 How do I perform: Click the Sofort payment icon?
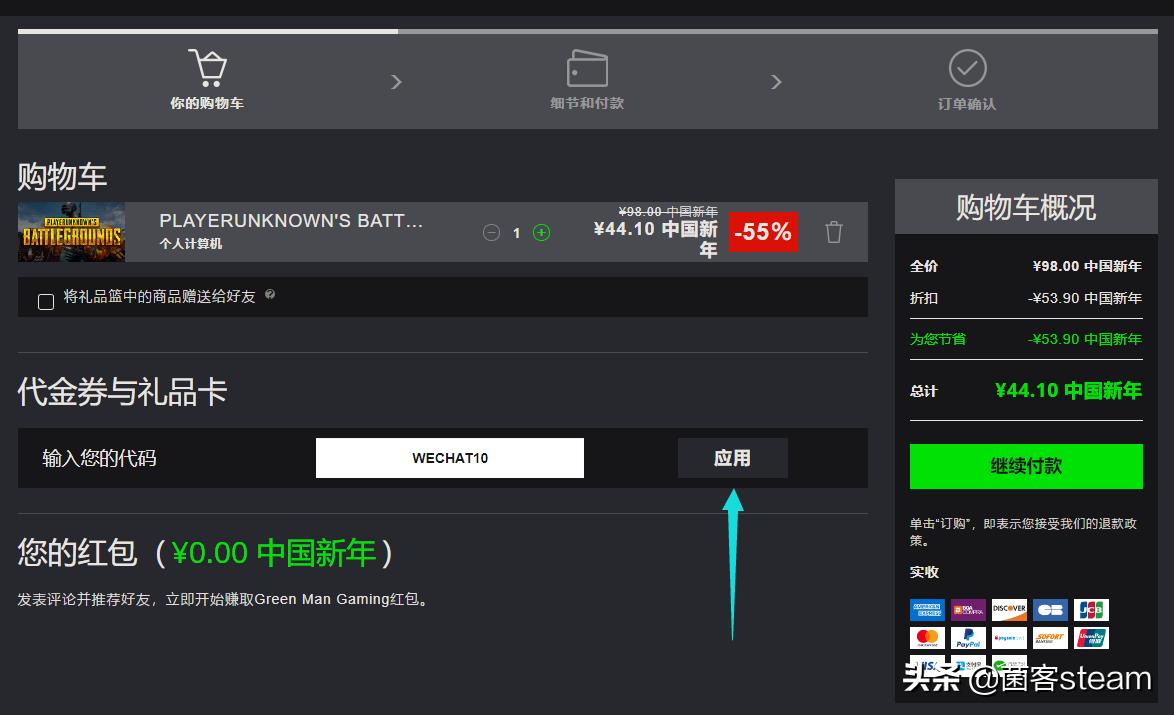1050,638
